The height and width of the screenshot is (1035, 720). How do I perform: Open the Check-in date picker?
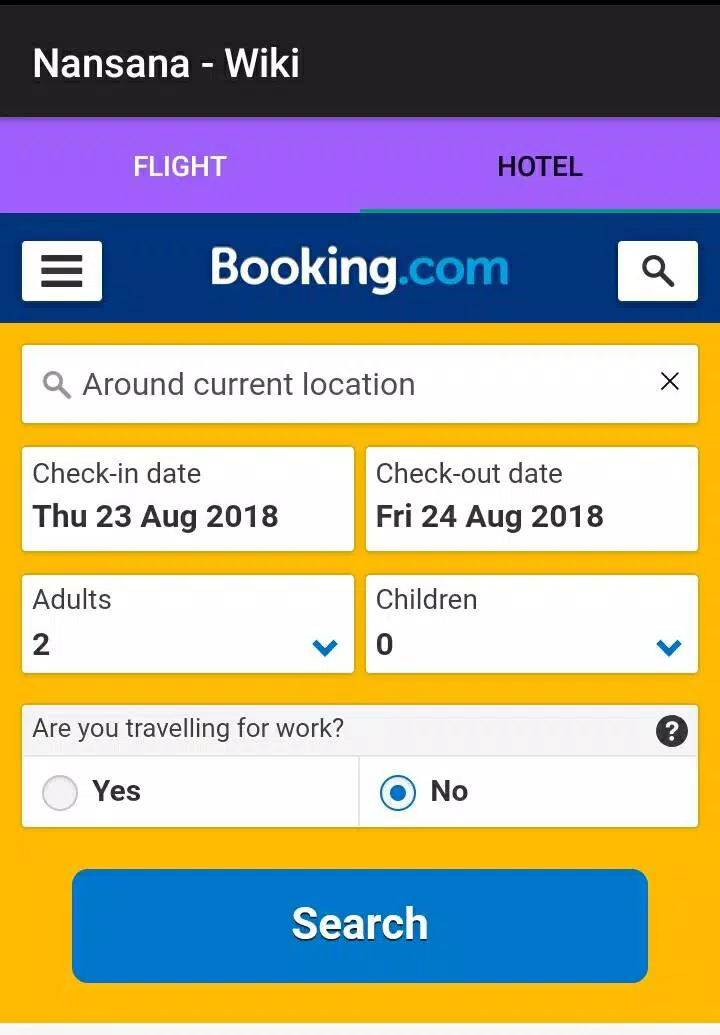tap(188, 498)
